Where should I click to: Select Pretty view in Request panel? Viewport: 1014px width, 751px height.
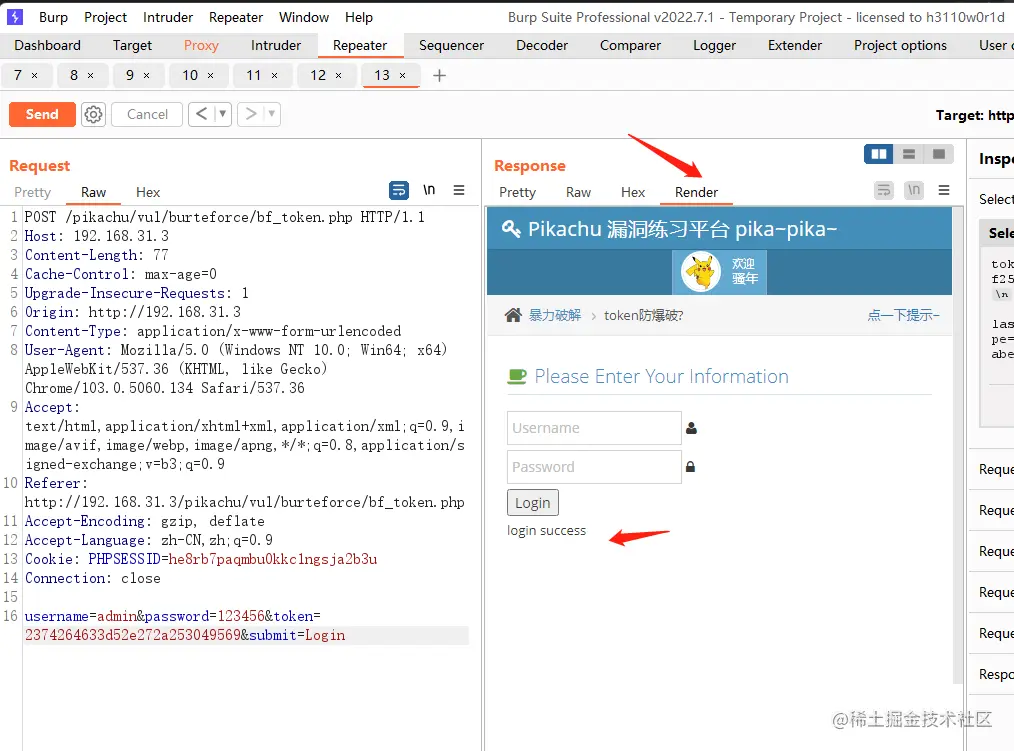(x=32, y=192)
